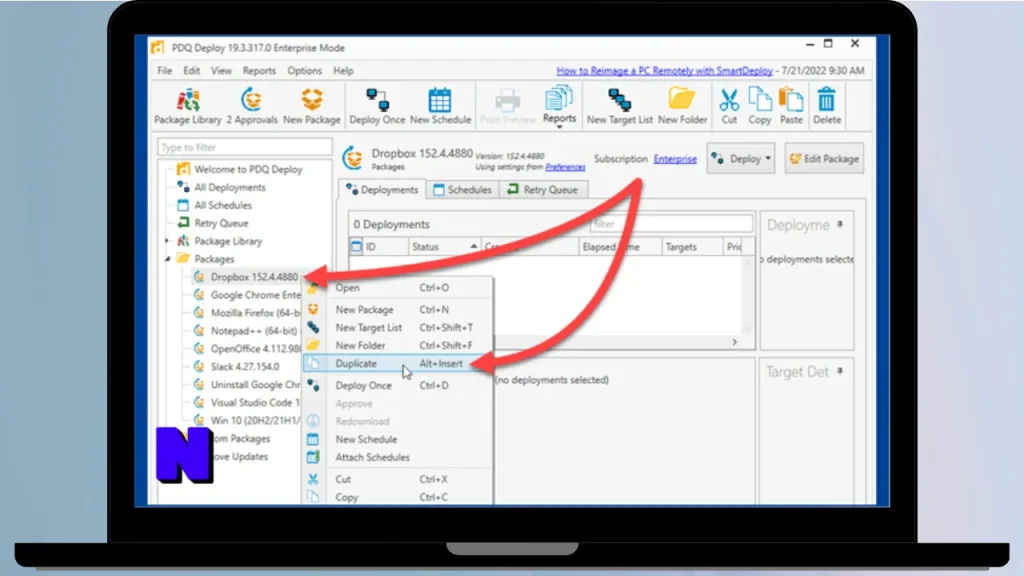
Task: Click icon beside Duplicate in context menu
Action: click(313, 363)
